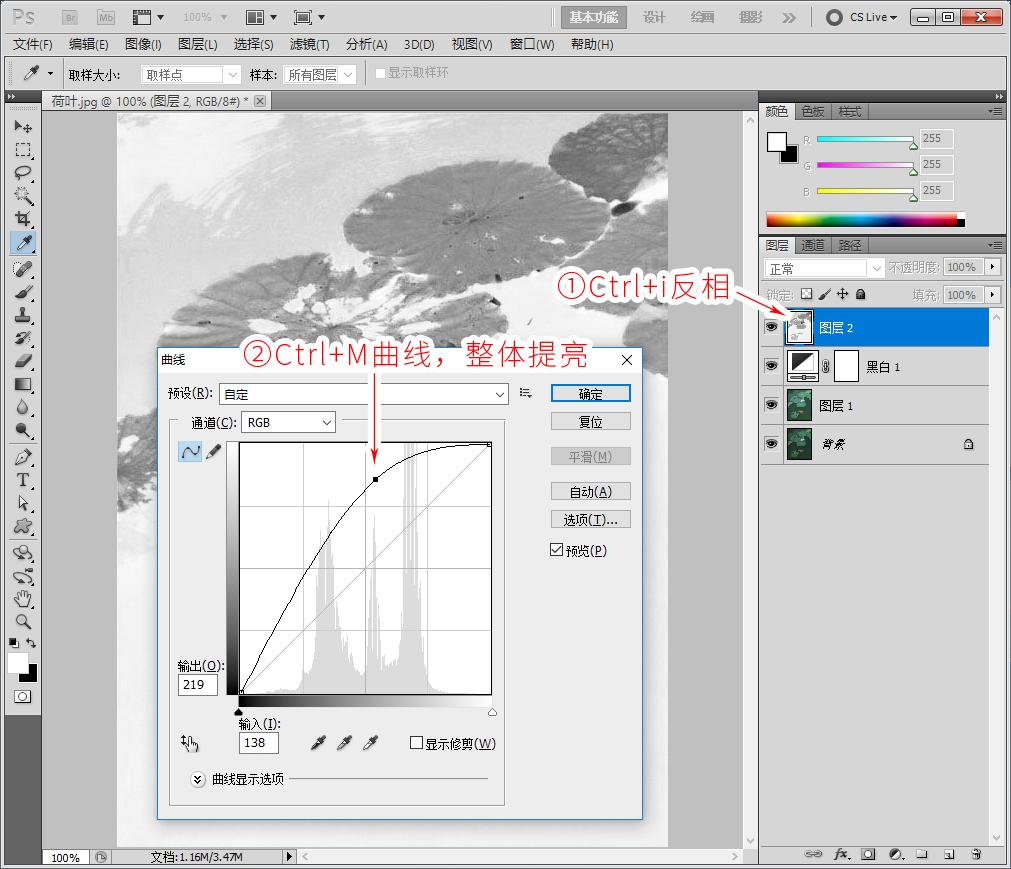The height and width of the screenshot is (869, 1011).
Task: Hide the 黑白 1 adjustment layer
Action: (x=771, y=366)
